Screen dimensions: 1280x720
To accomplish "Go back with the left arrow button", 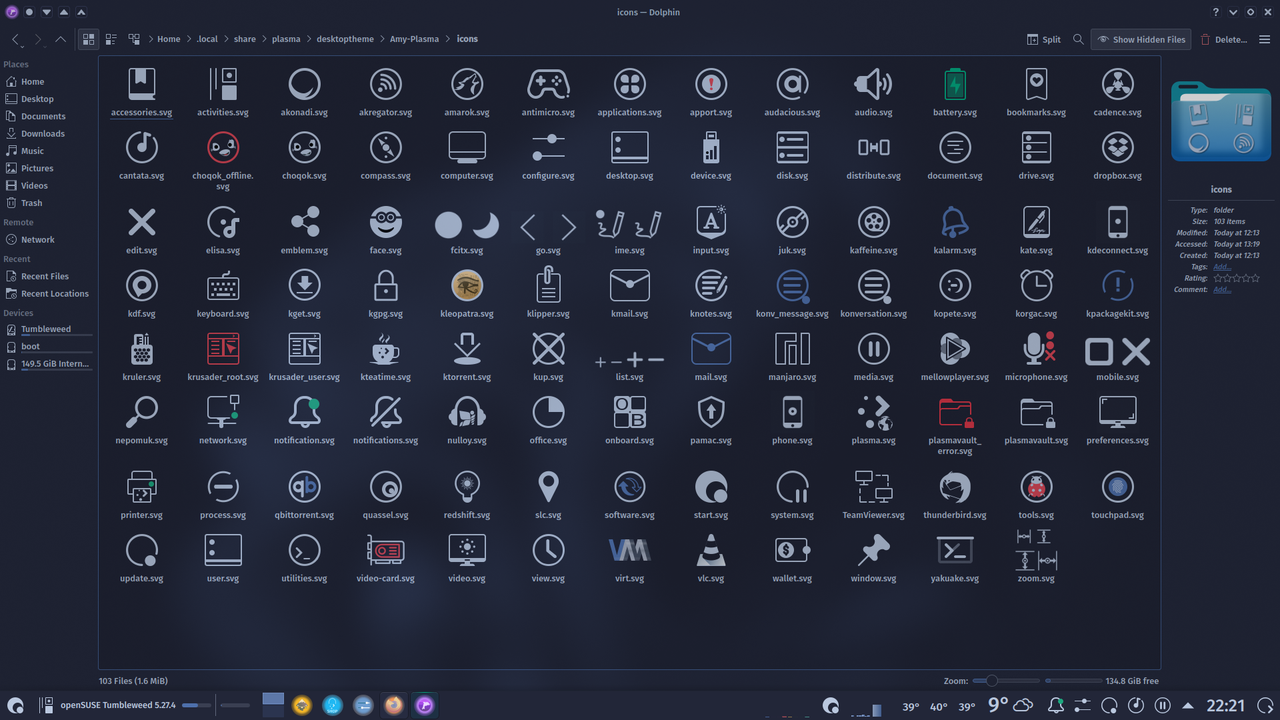I will pos(16,39).
